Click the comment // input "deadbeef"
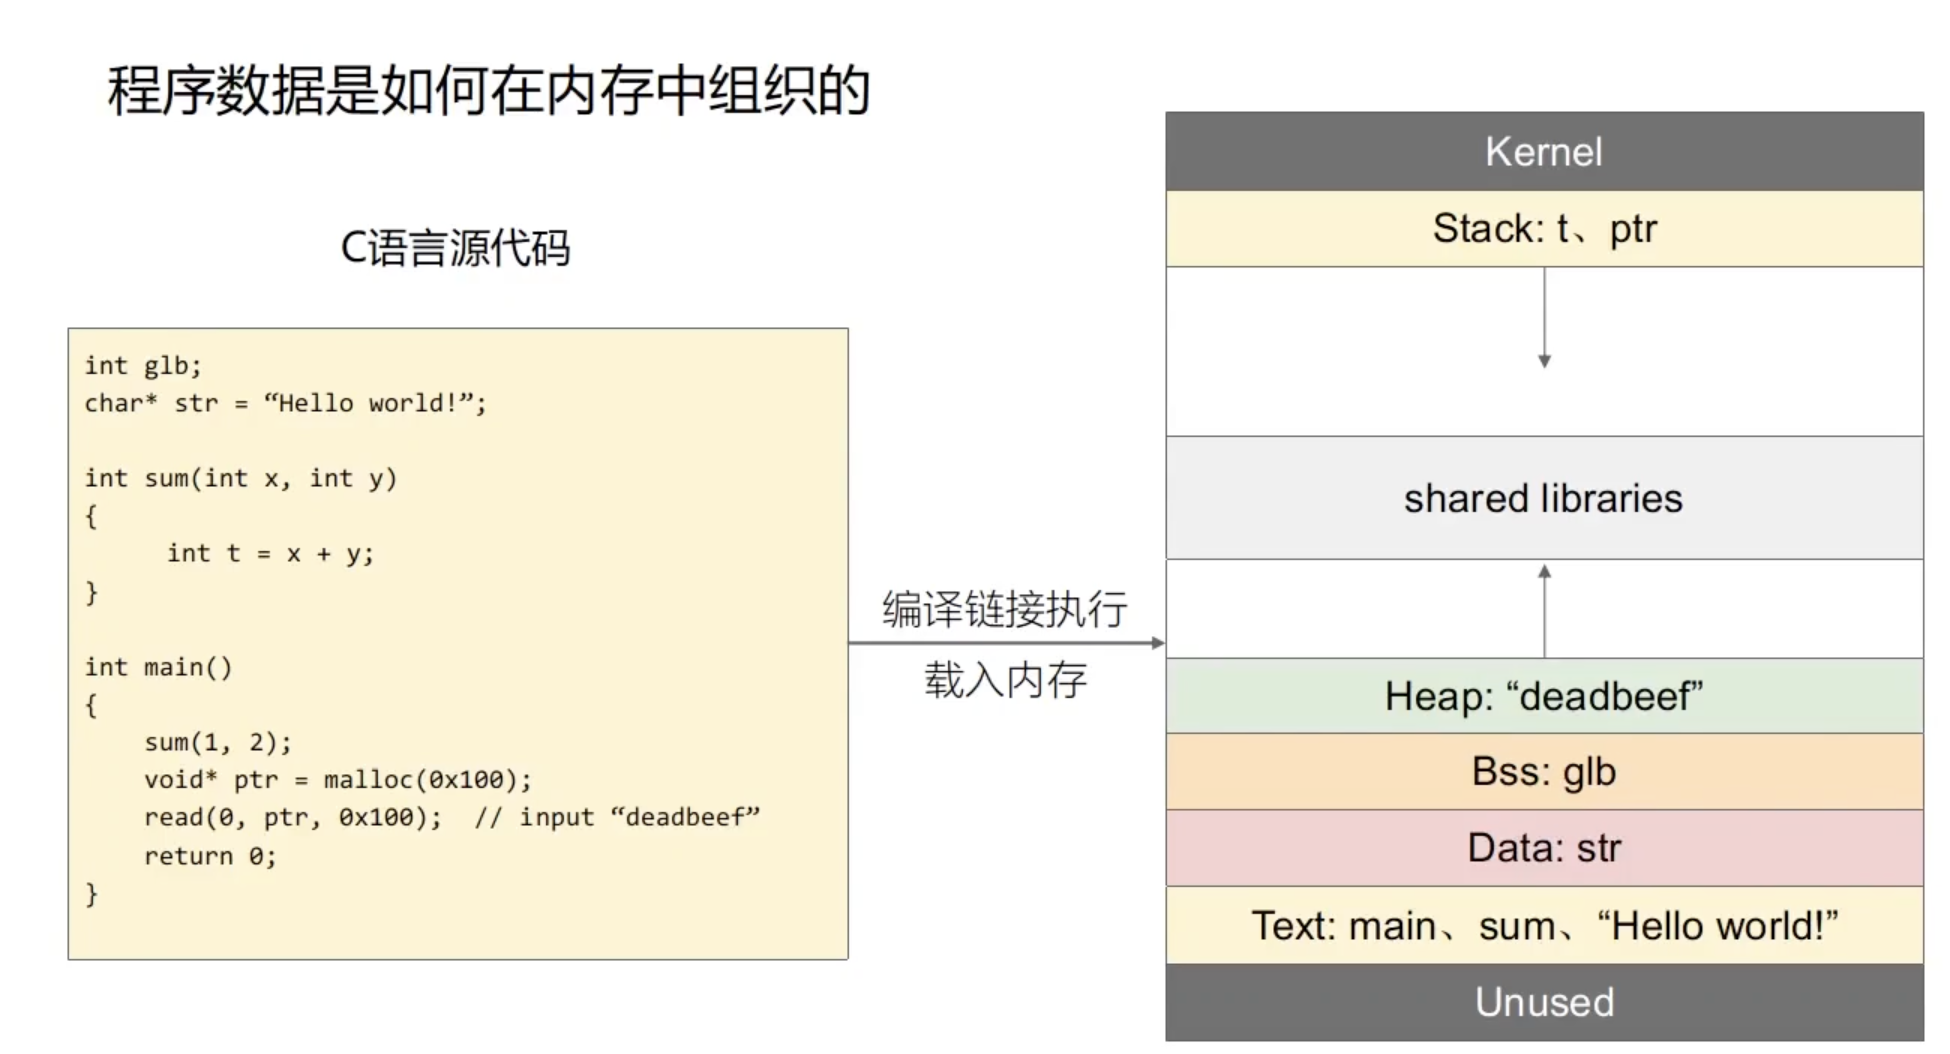Screen dimensions: 1950x1054 (617, 817)
